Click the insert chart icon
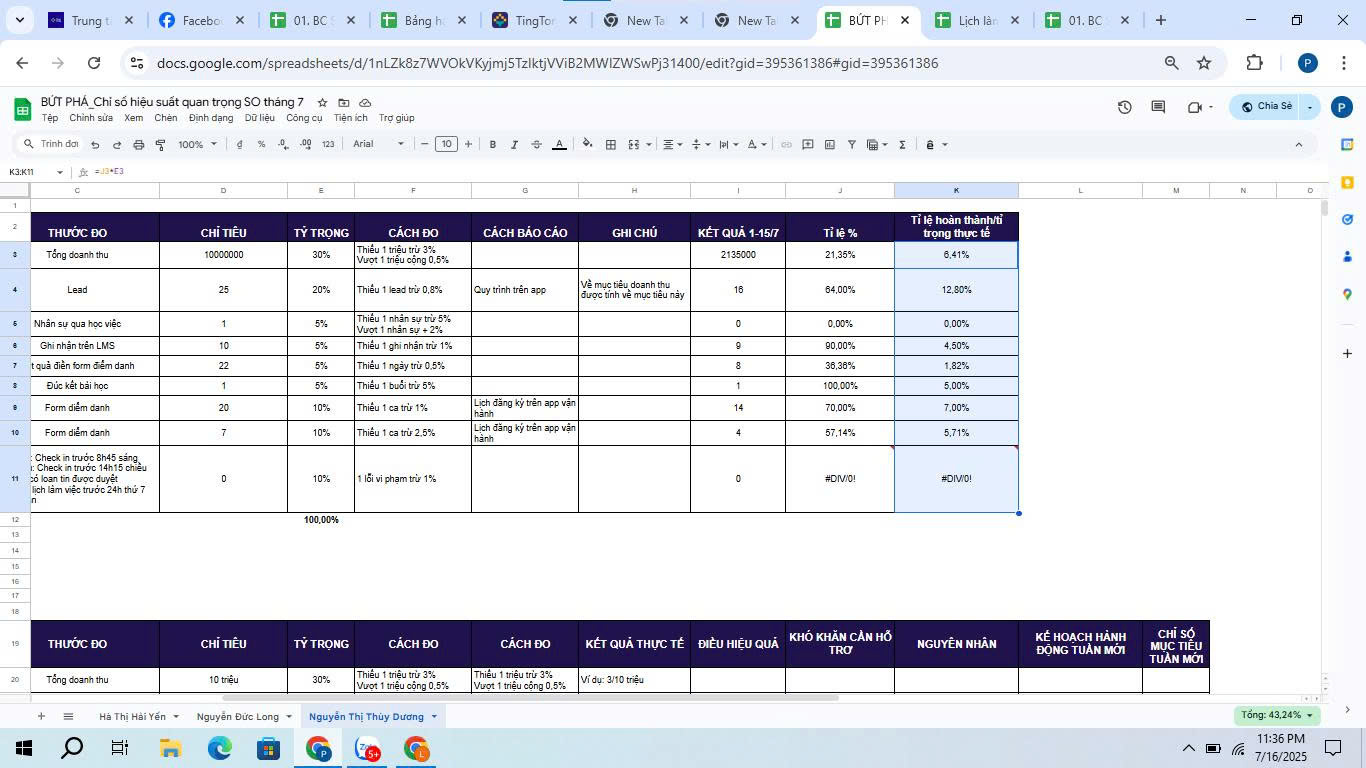This screenshot has width=1366, height=768. (x=829, y=145)
